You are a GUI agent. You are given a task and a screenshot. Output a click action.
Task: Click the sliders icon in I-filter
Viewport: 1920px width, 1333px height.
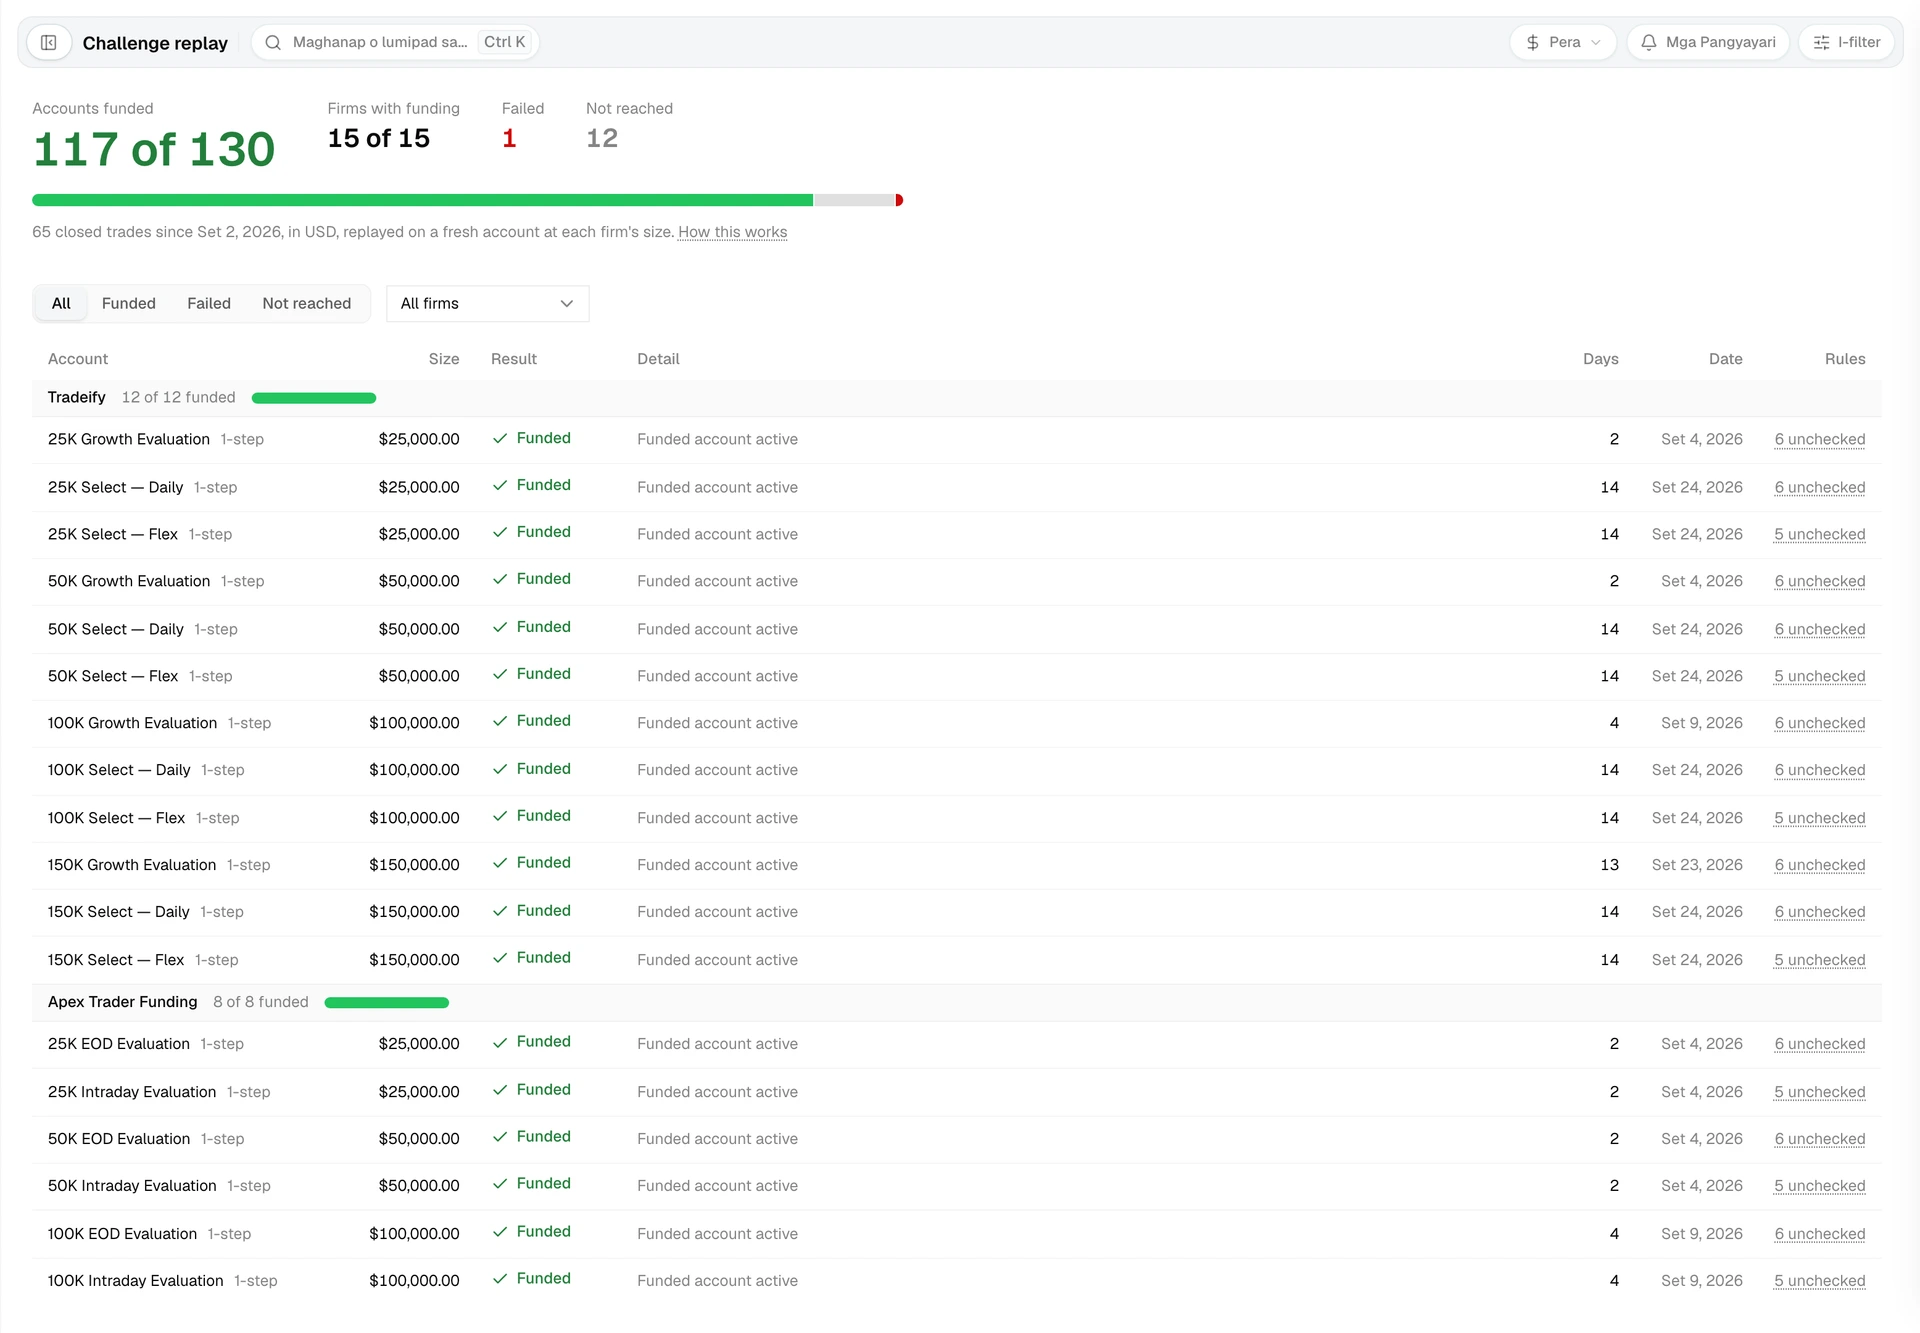click(x=1821, y=43)
